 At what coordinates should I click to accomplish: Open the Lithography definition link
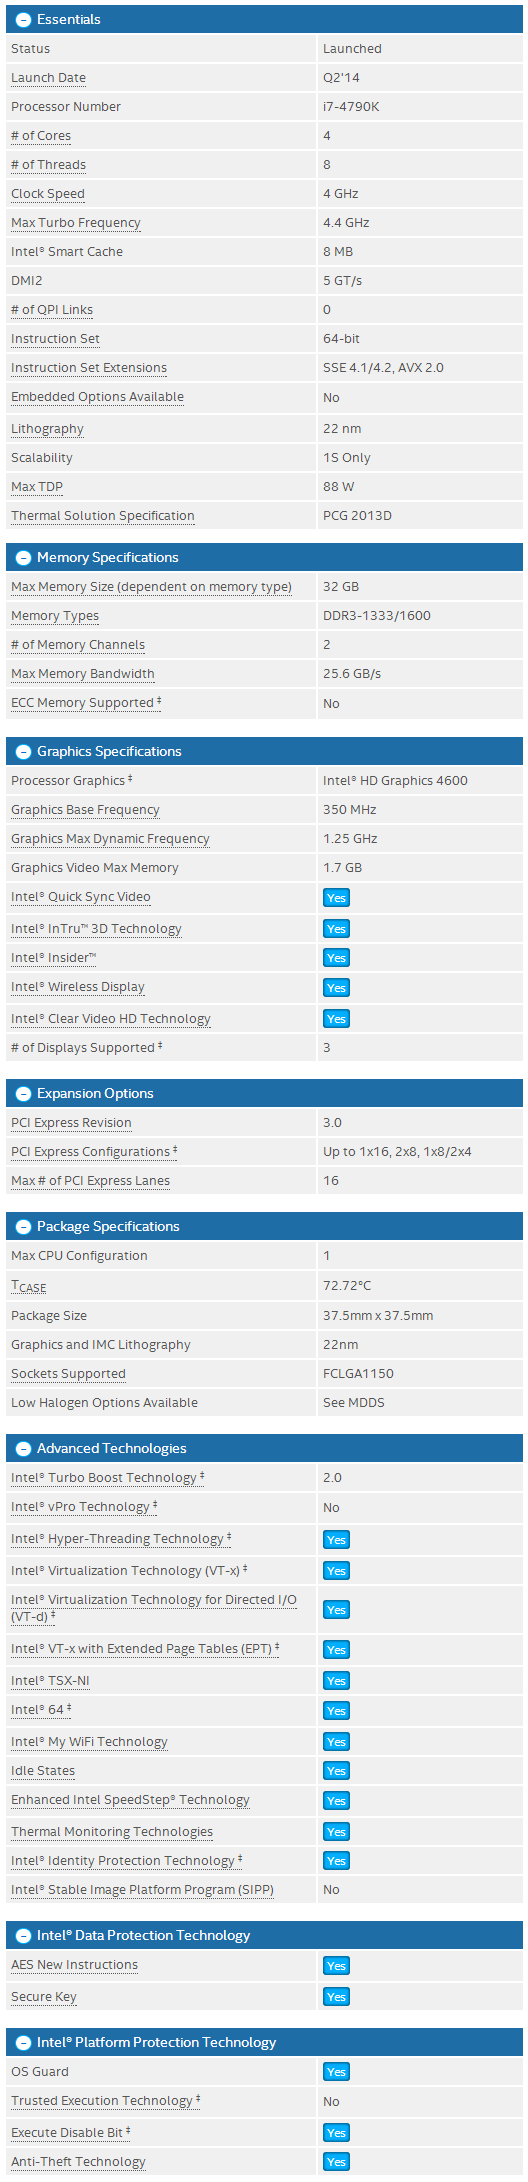point(47,429)
